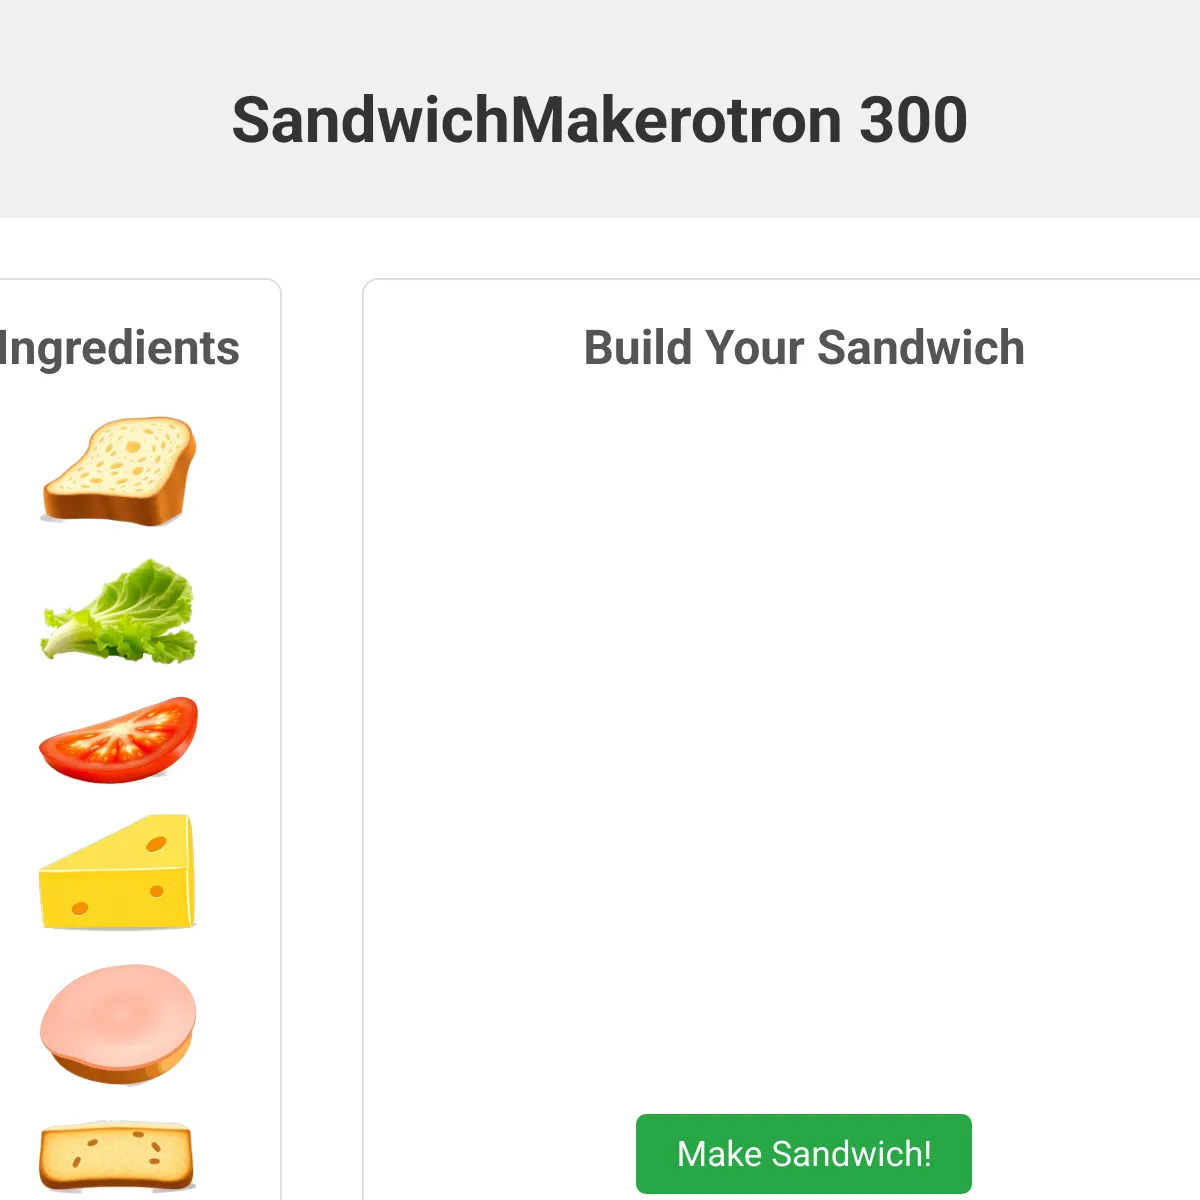Click the Make Sandwich! button
The image size is (1200, 1200).
pyautogui.click(x=804, y=1154)
